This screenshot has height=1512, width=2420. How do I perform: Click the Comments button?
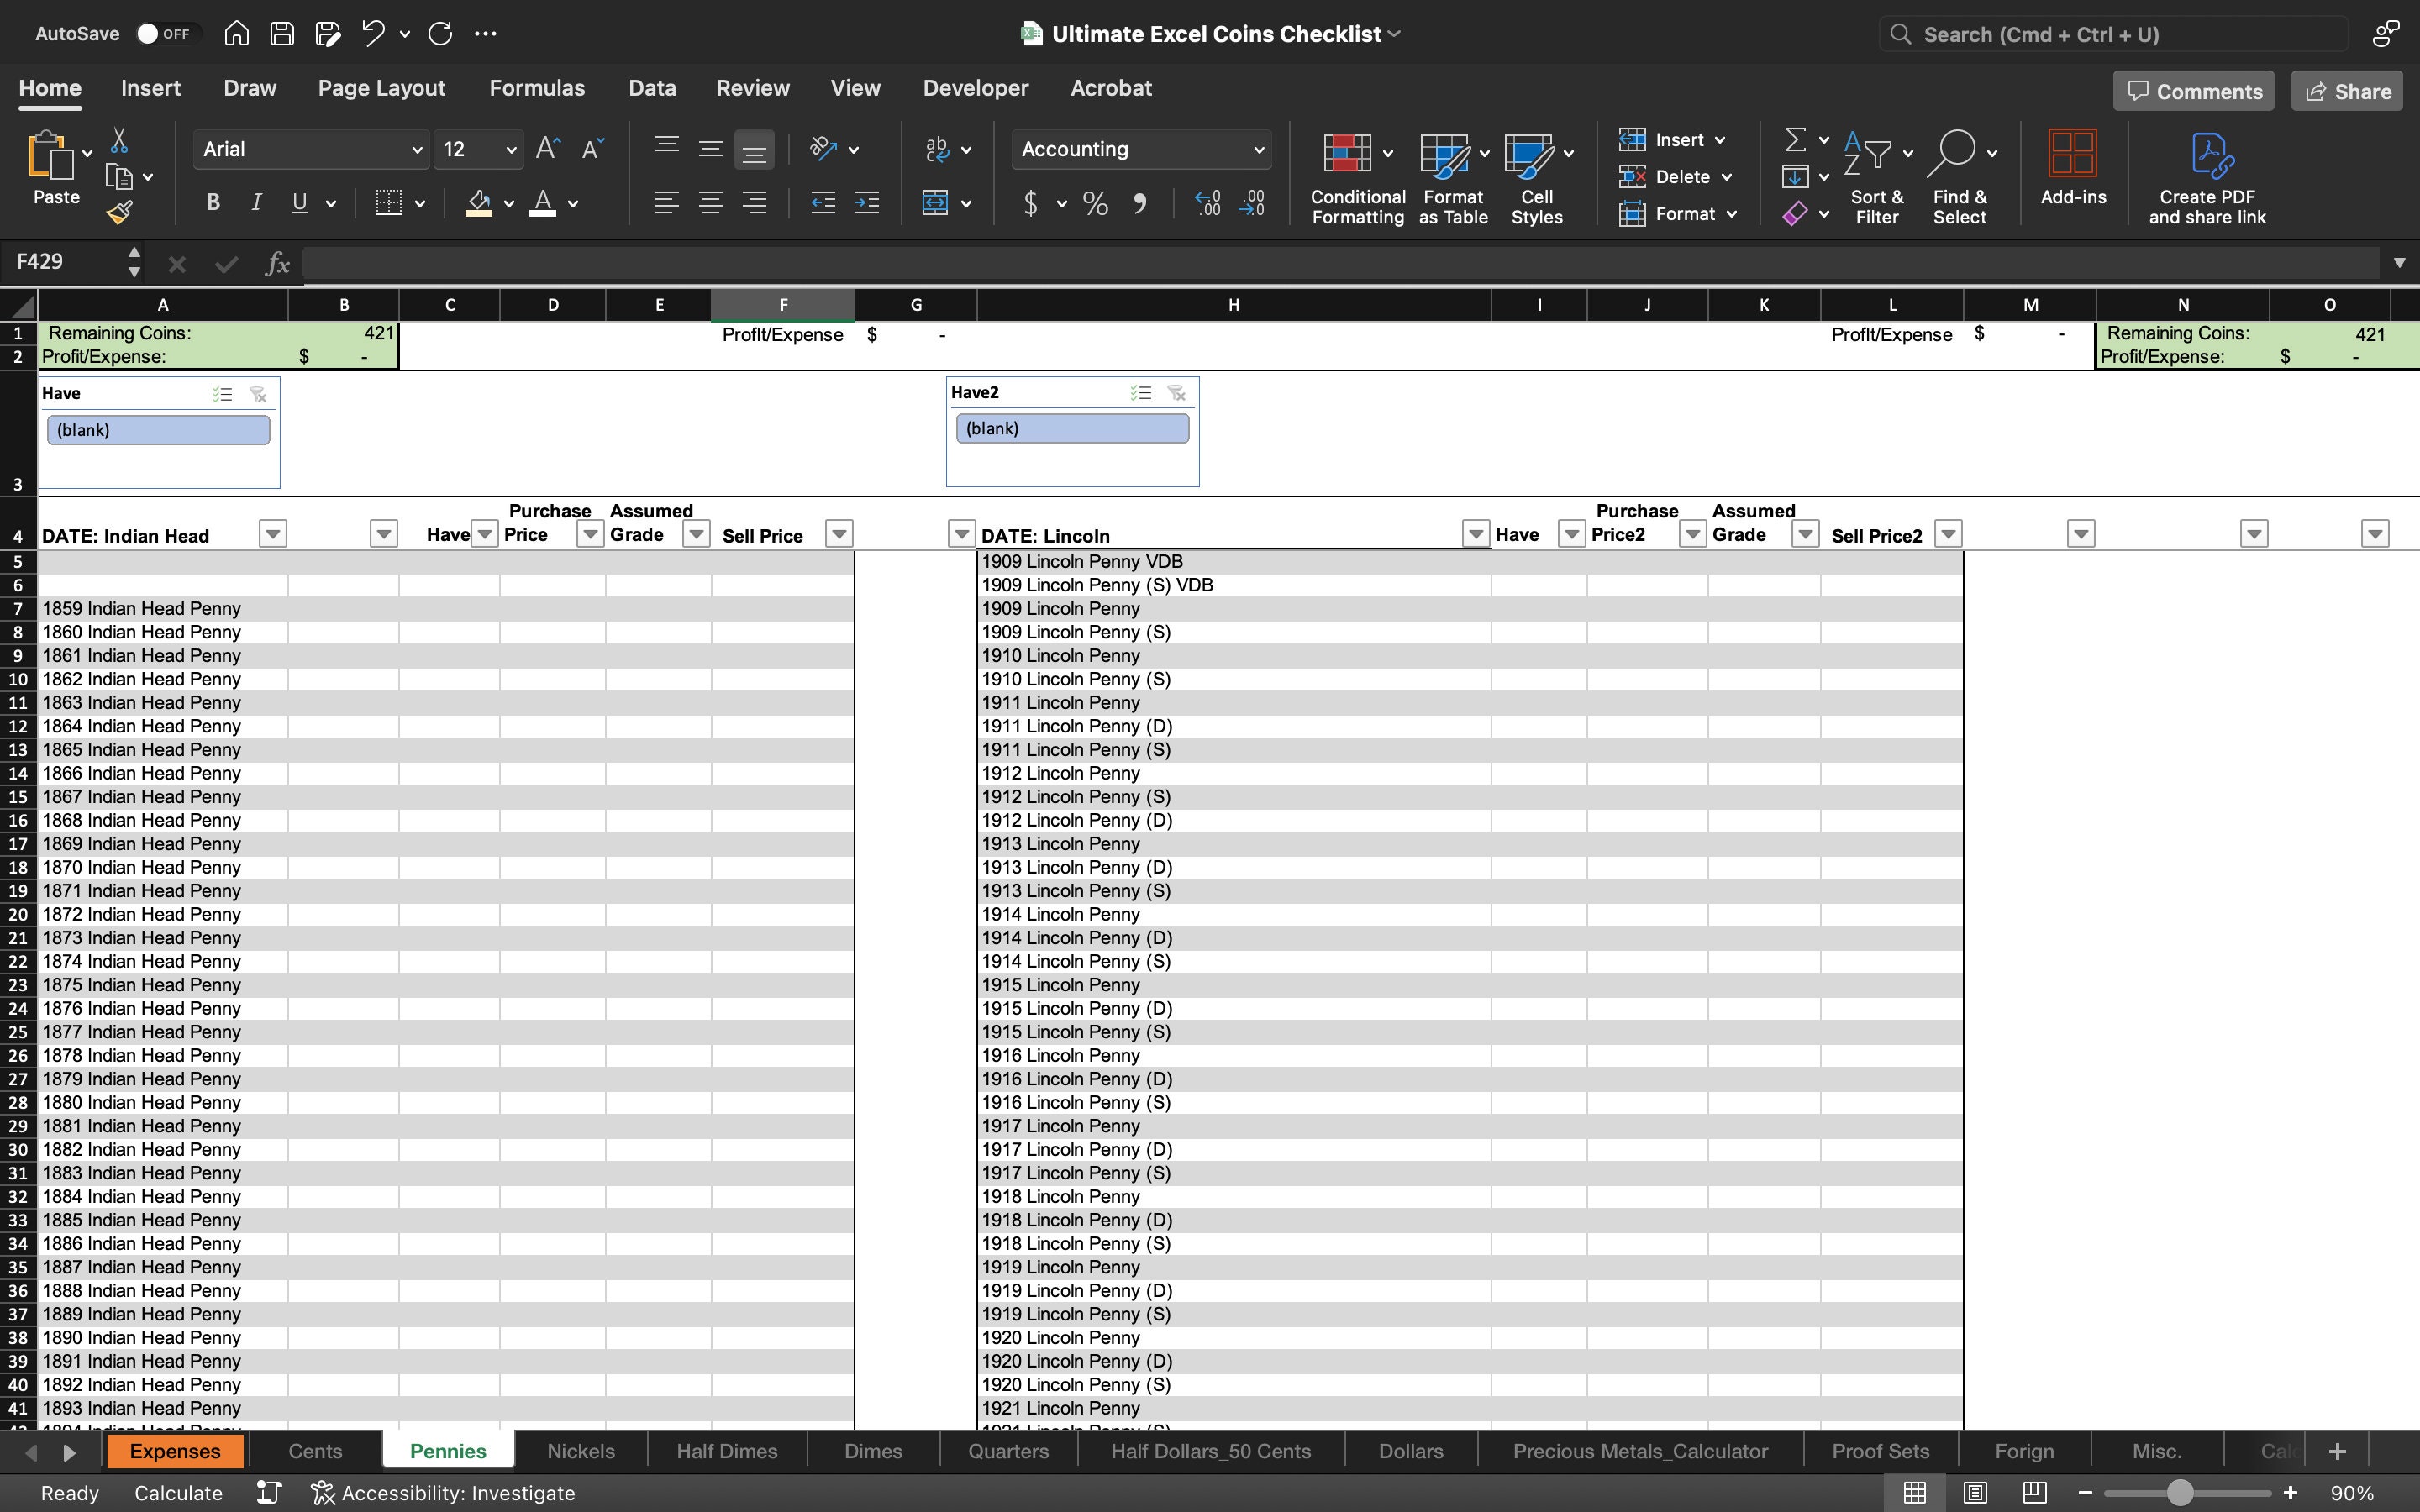click(x=2192, y=90)
